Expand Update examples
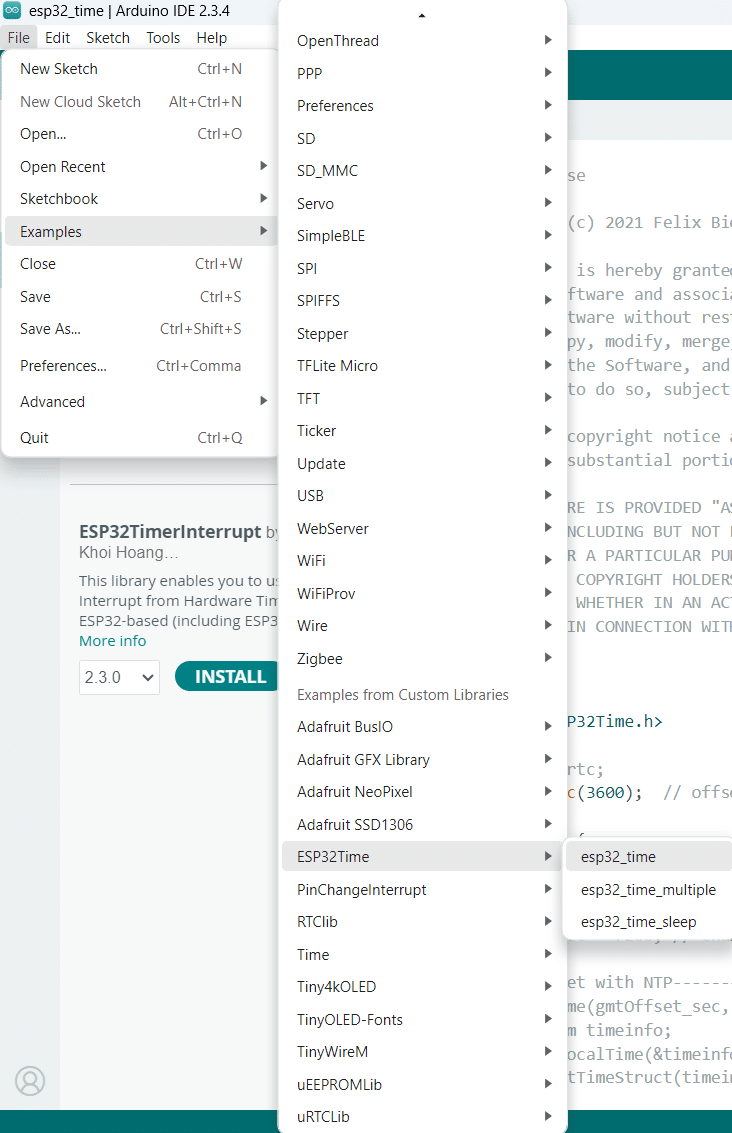The height and width of the screenshot is (1133, 732). (422, 463)
